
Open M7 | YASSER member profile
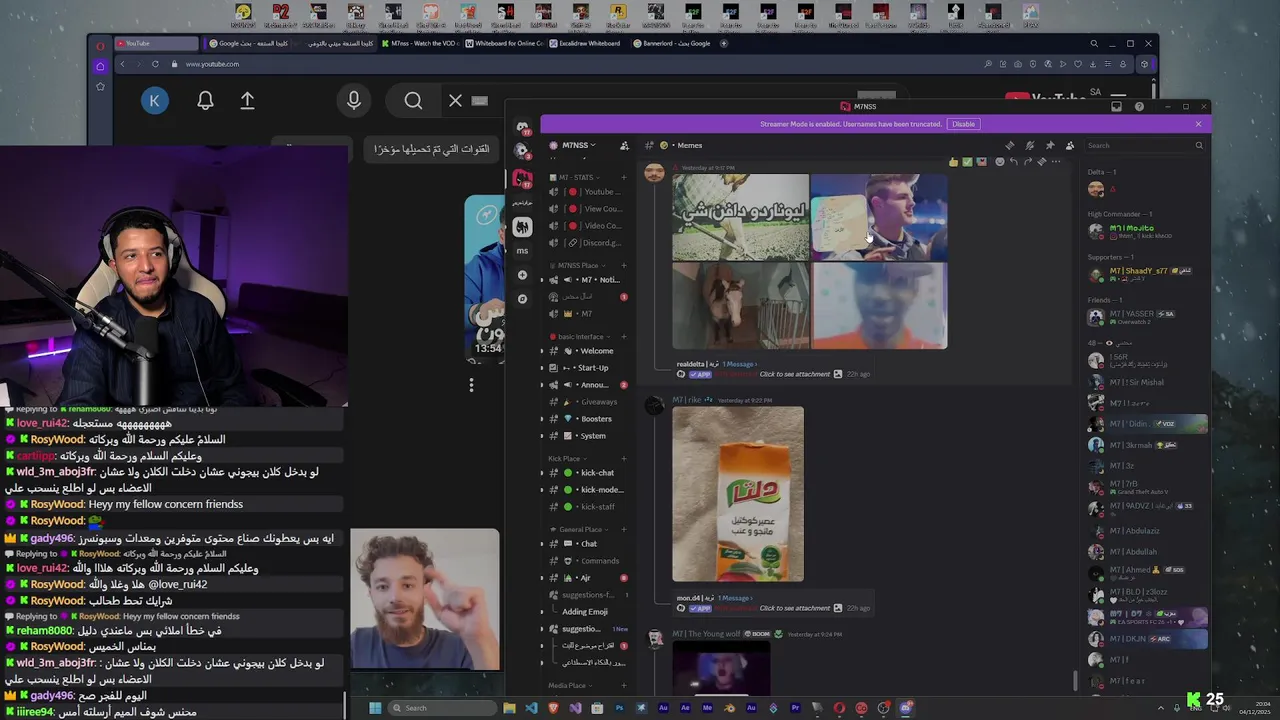(1147, 317)
